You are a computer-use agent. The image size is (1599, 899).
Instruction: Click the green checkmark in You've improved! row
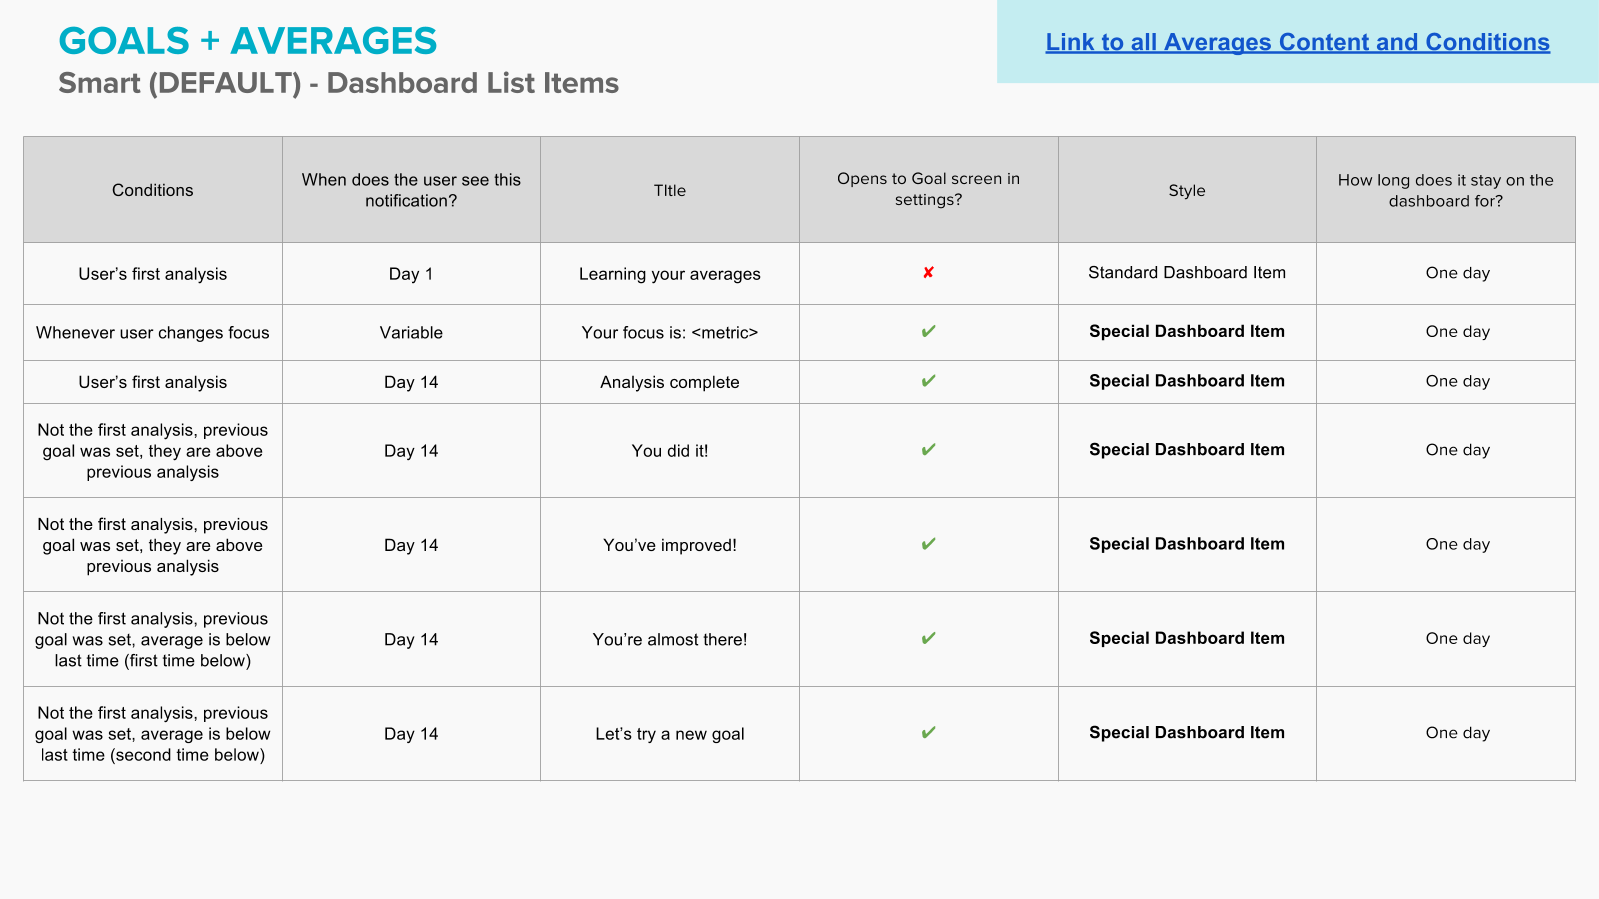click(x=928, y=544)
